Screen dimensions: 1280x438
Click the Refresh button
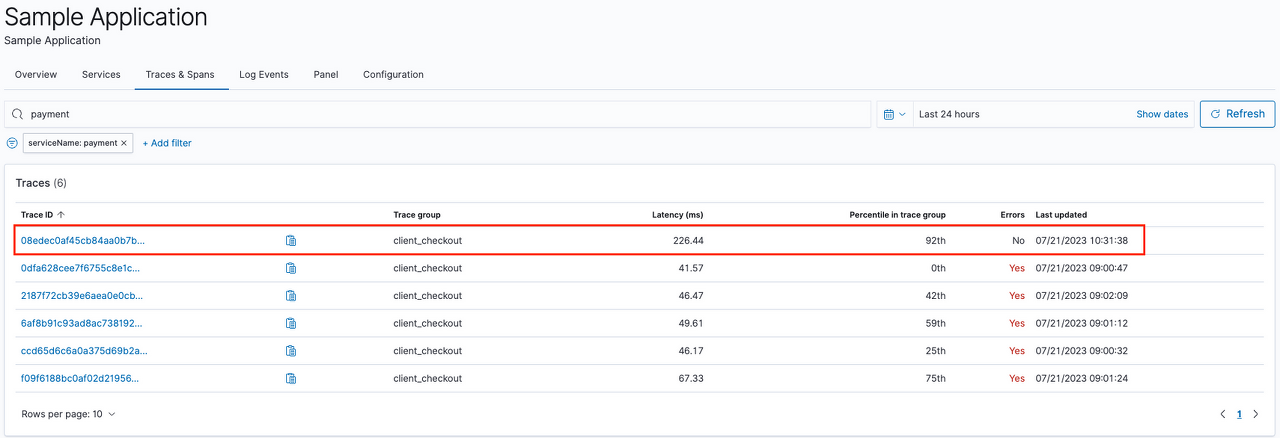[1238, 114]
